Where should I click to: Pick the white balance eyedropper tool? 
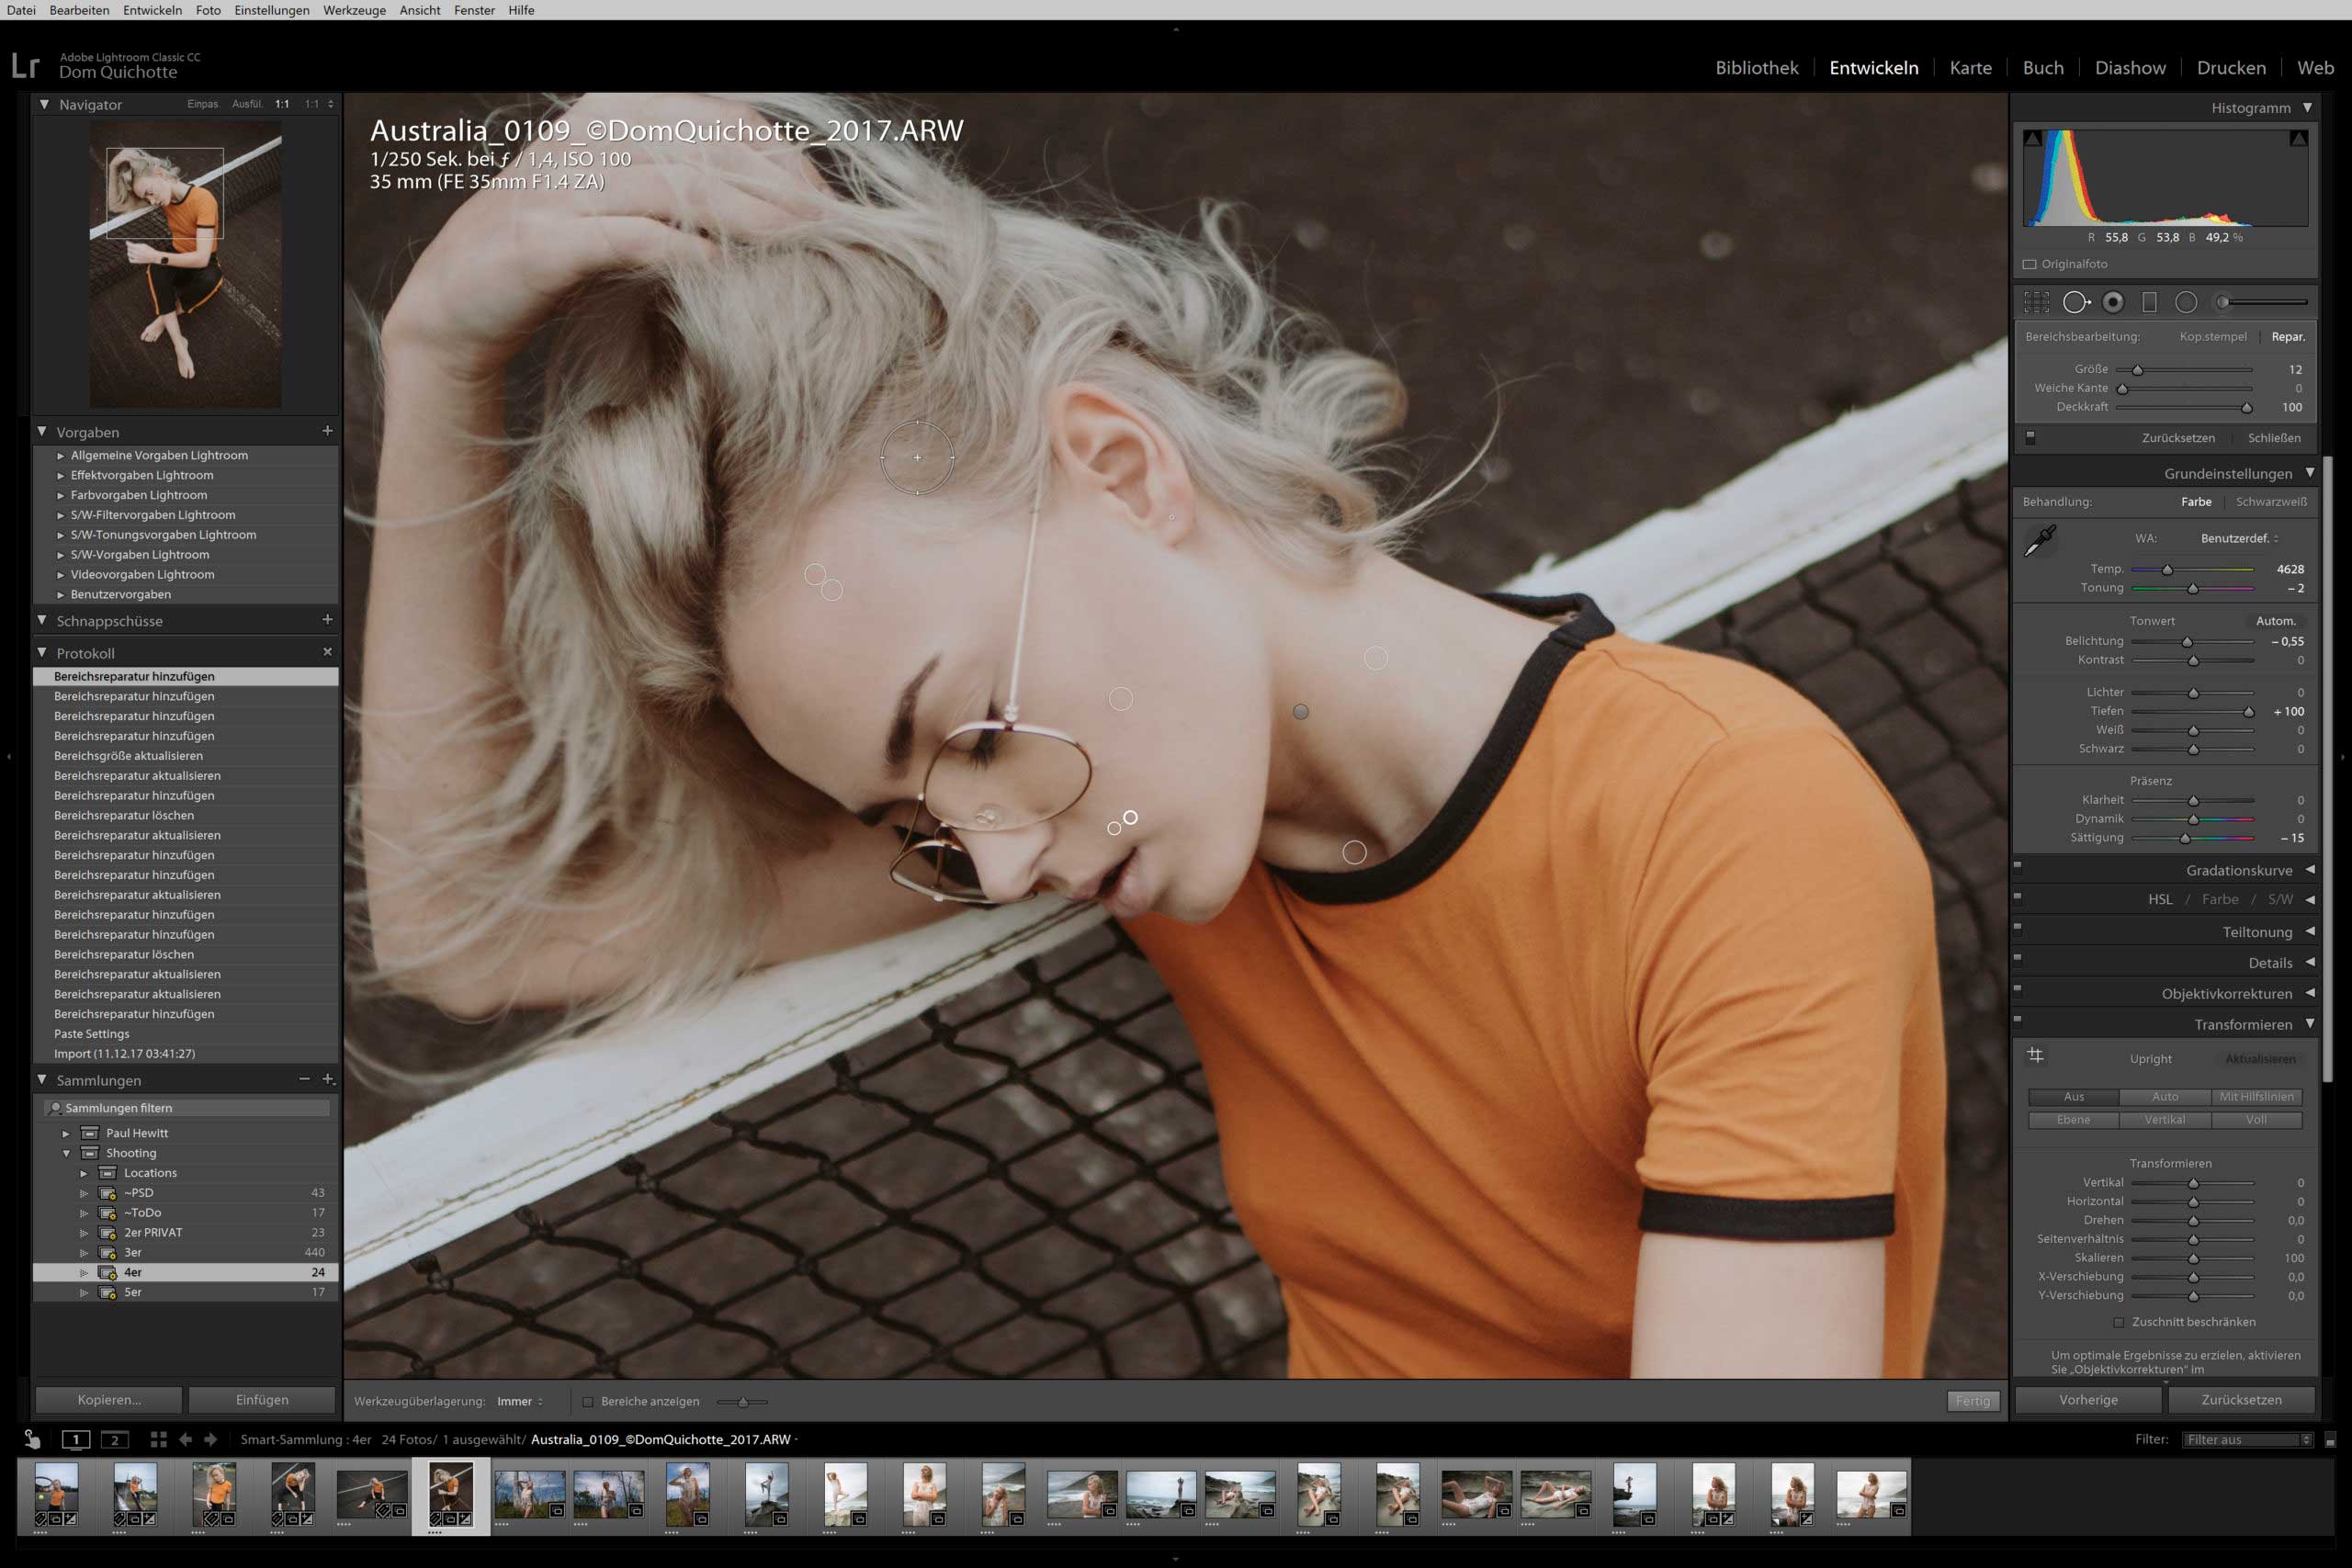pos(2039,541)
